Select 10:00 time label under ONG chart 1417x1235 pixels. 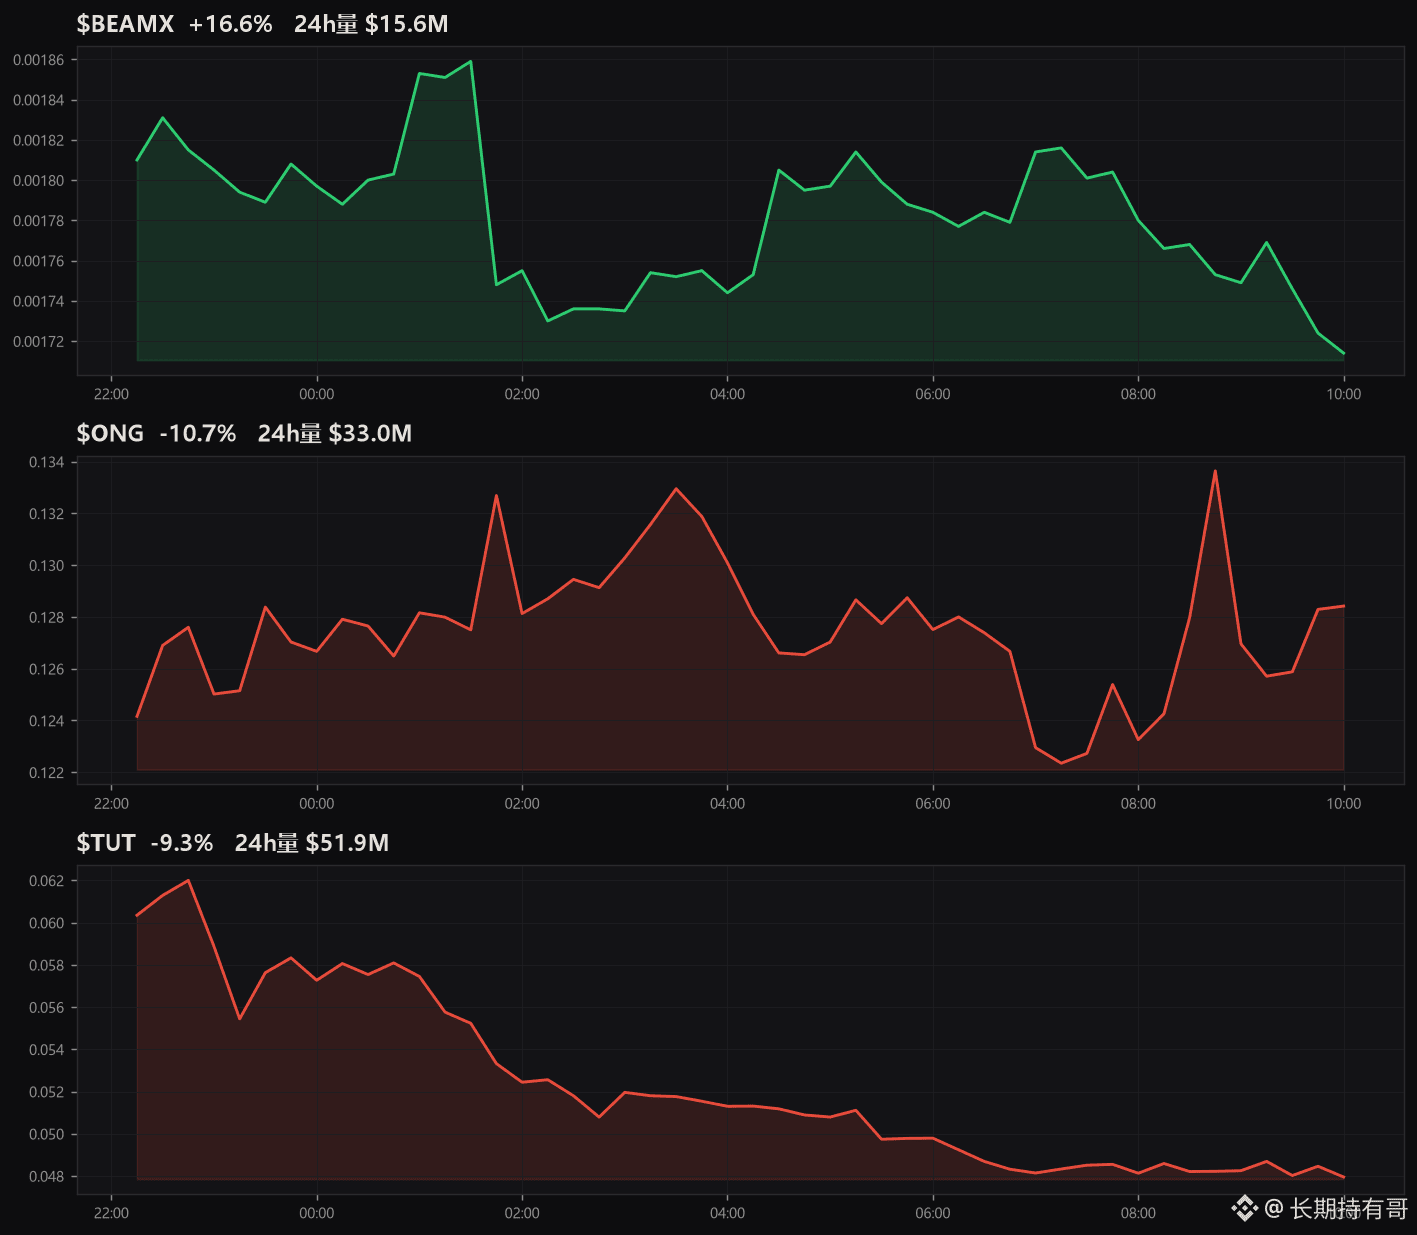coord(1344,804)
